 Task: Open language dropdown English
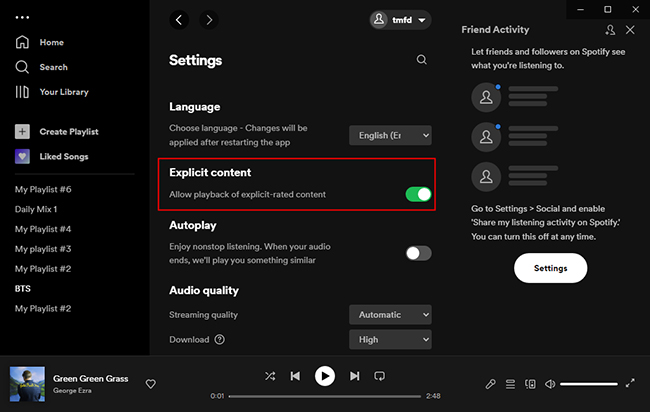coord(390,136)
